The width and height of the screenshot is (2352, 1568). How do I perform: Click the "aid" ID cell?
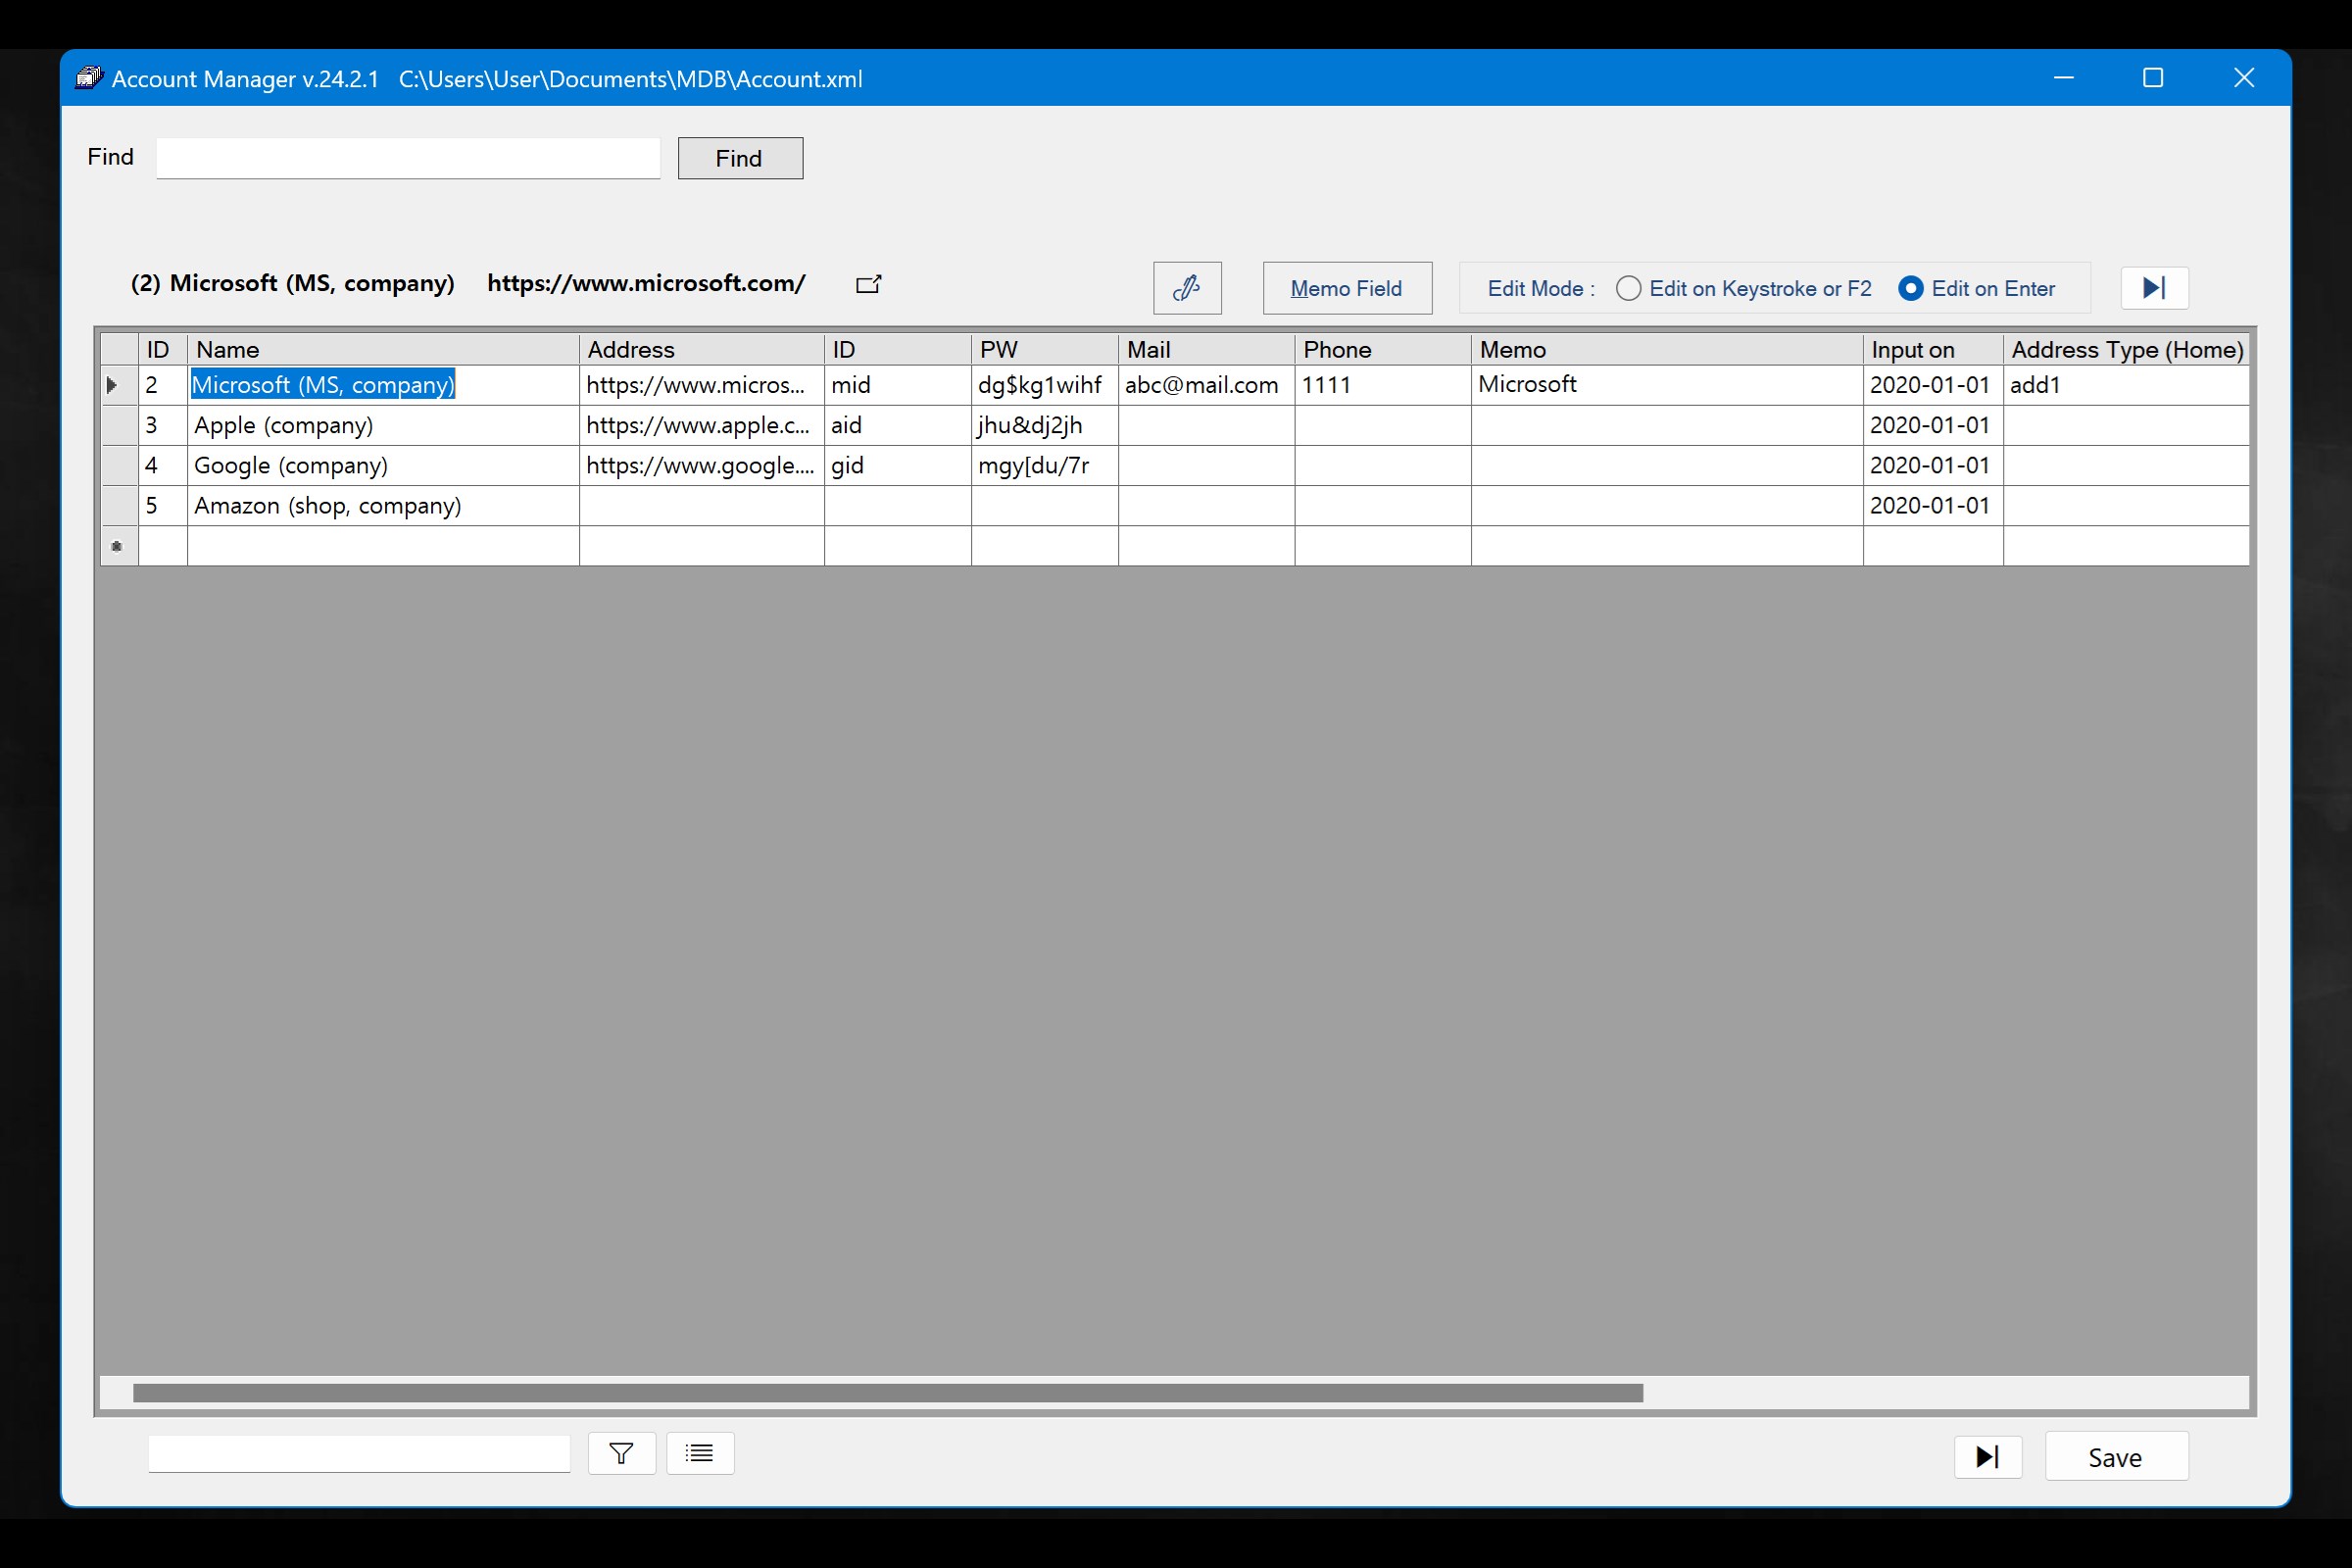pyautogui.click(x=898, y=425)
